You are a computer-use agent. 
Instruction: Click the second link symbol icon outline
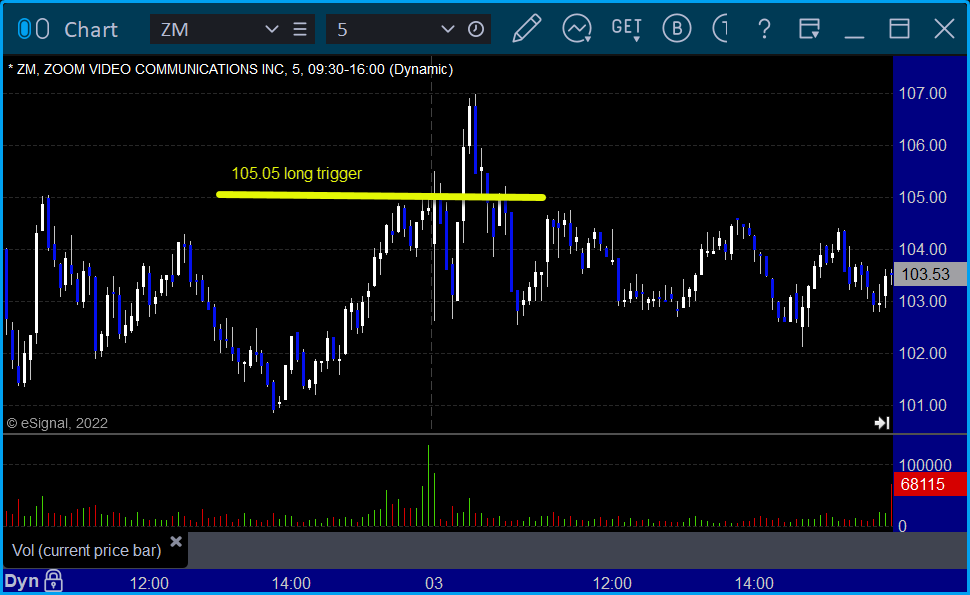pyautogui.click(x=42, y=29)
